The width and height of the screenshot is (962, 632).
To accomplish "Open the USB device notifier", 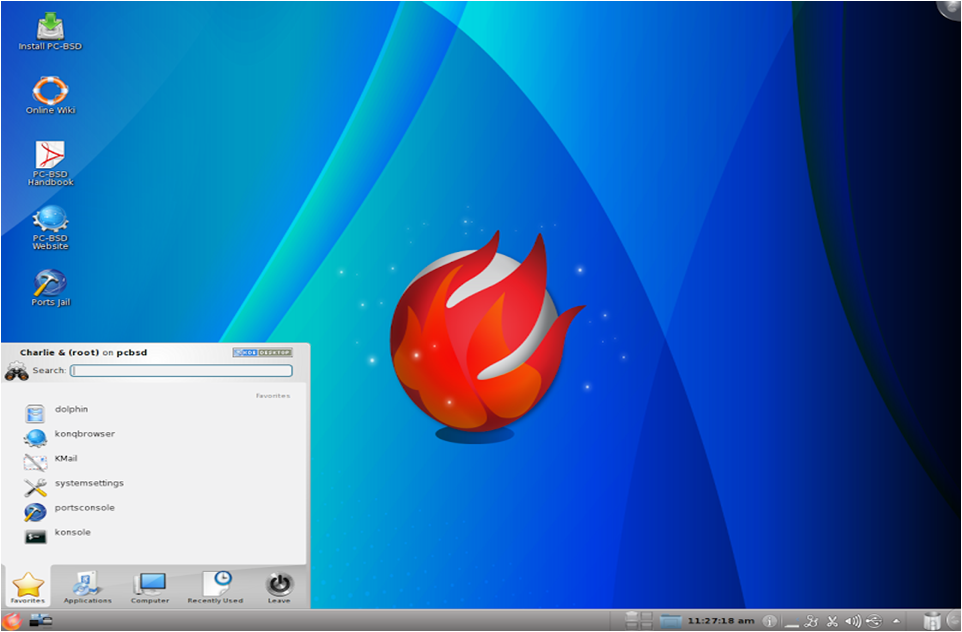I will (x=875, y=619).
